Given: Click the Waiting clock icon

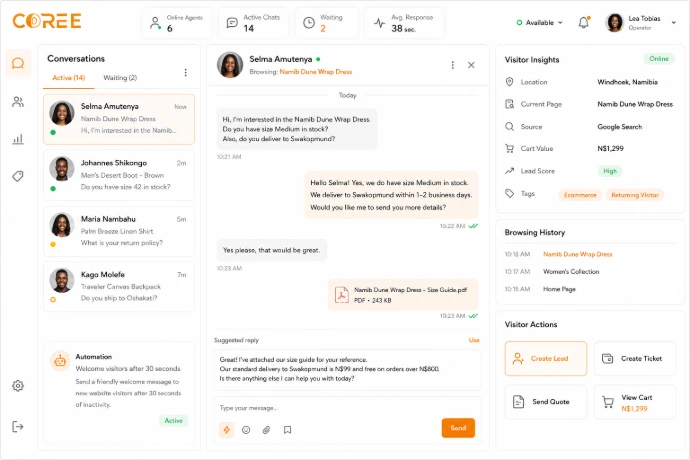Looking at the screenshot, I should tap(309, 23).
